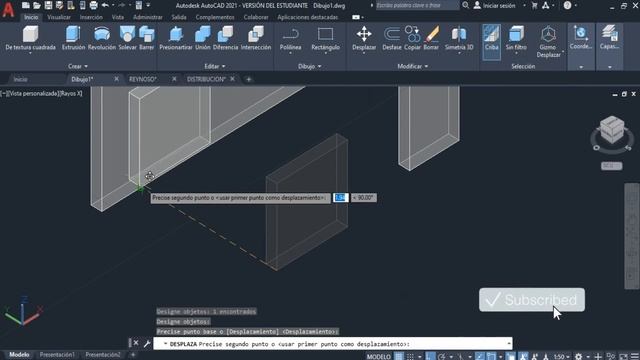Screen dimensions: 640x360
Task: Open the Inicio ribbon tab
Action: (x=31, y=17)
